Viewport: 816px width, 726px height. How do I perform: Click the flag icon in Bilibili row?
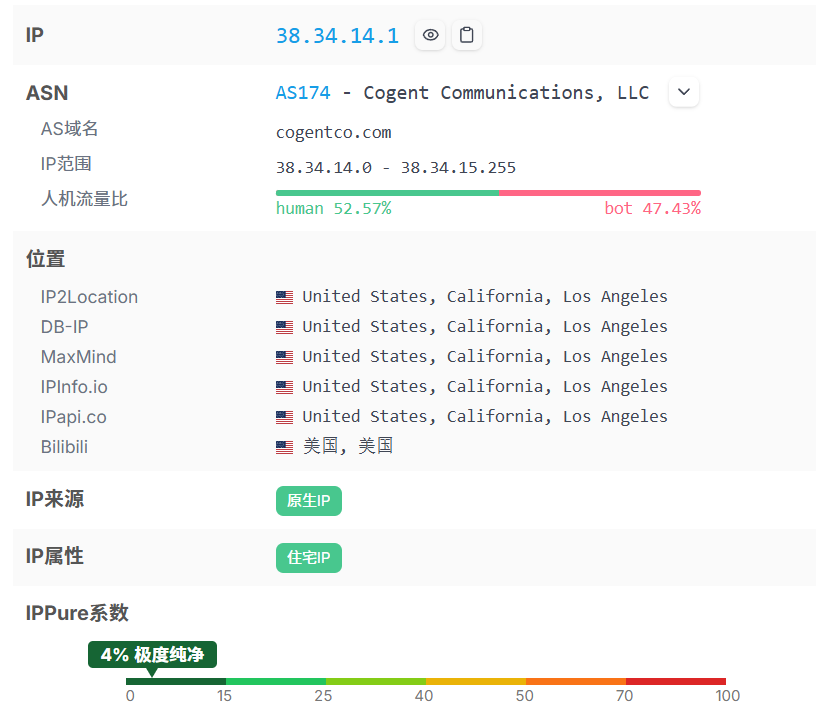coord(285,447)
